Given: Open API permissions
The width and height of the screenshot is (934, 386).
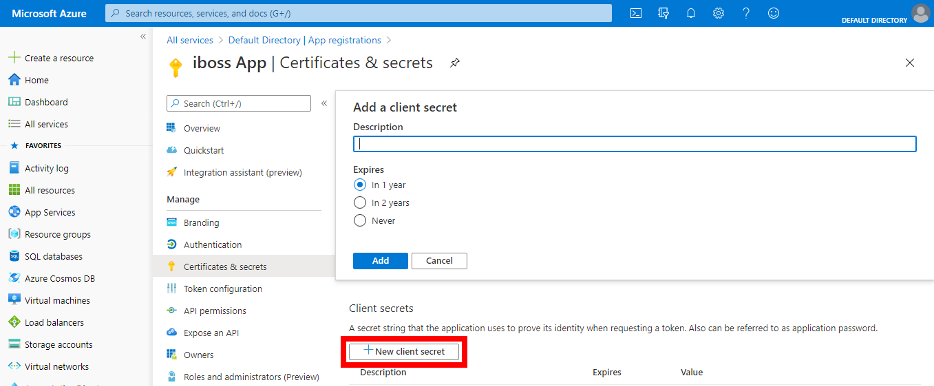Looking at the screenshot, I should pos(206,310).
